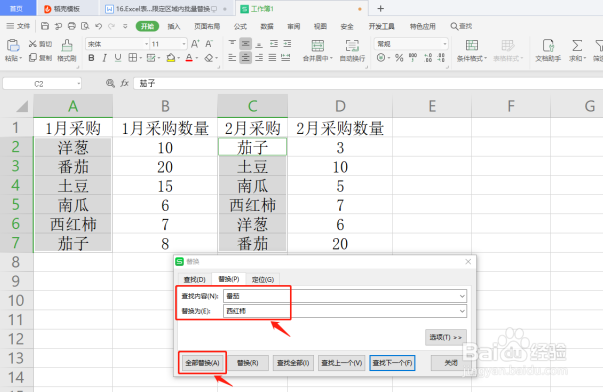The image size is (603, 392).
Task: Click Find Next (查找下一个) button
Action: 392,363
